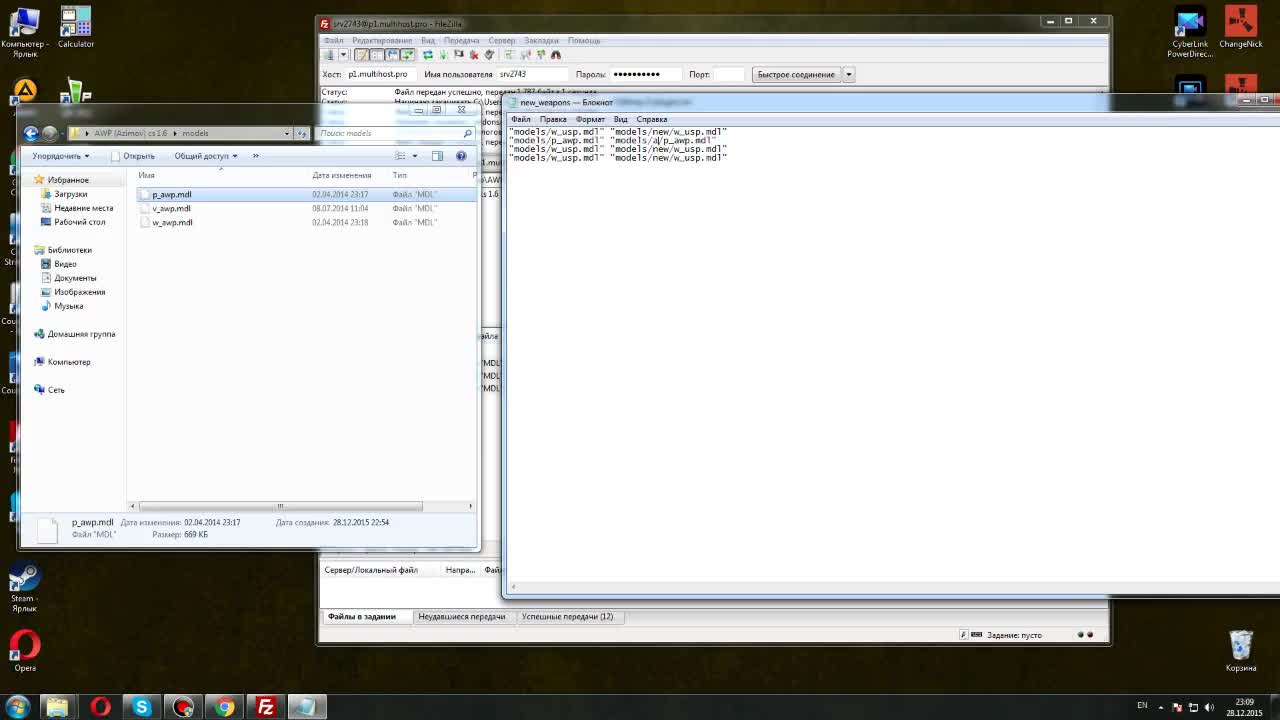
Task: Click the Поиск: models search box
Action: [x=395, y=133]
